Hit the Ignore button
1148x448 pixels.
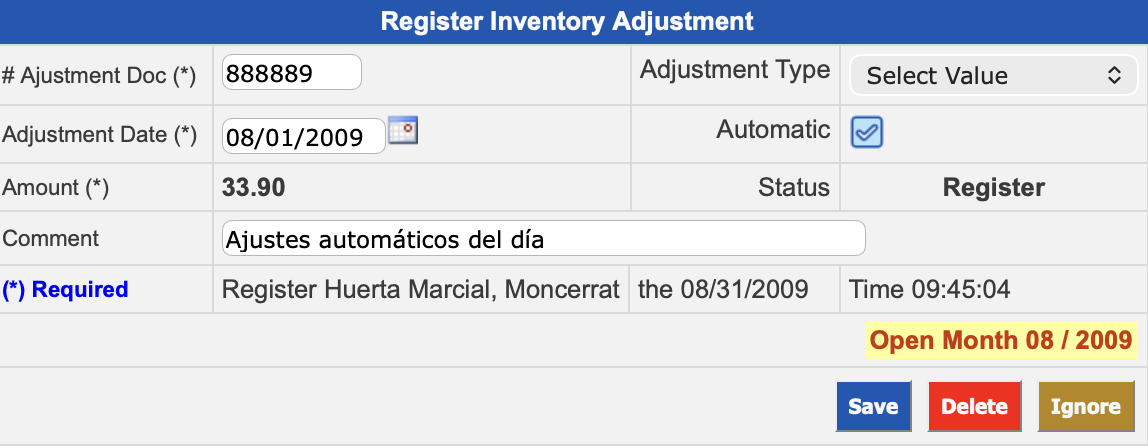coord(1085,406)
